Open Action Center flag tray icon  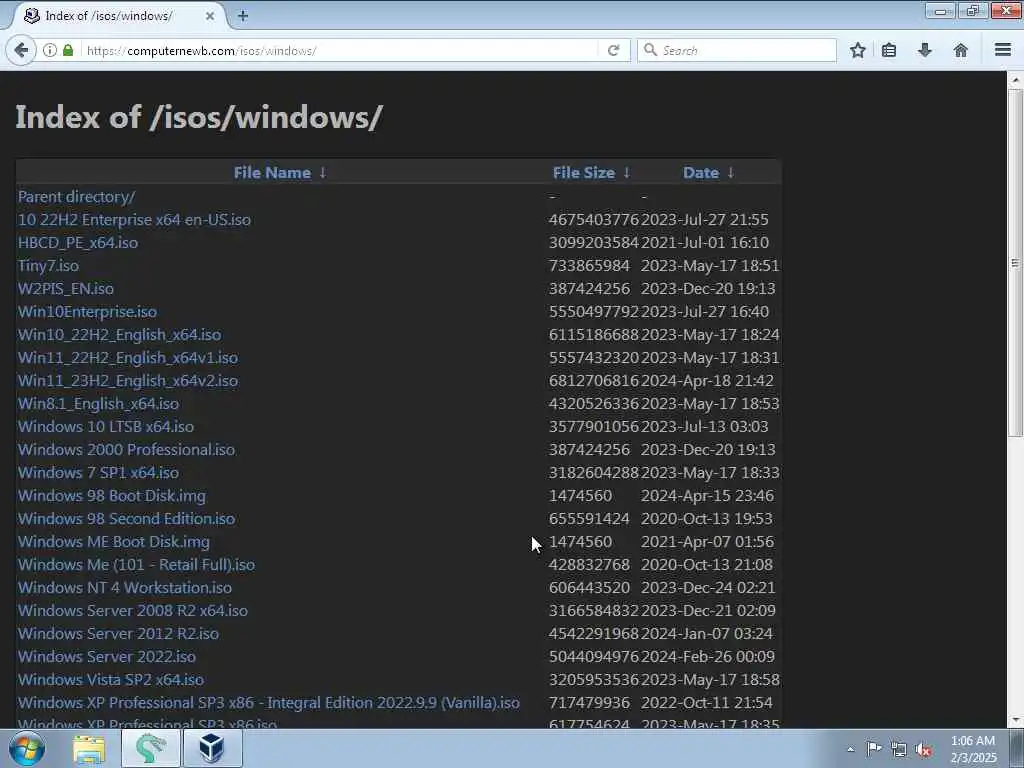tap(874, 748)
